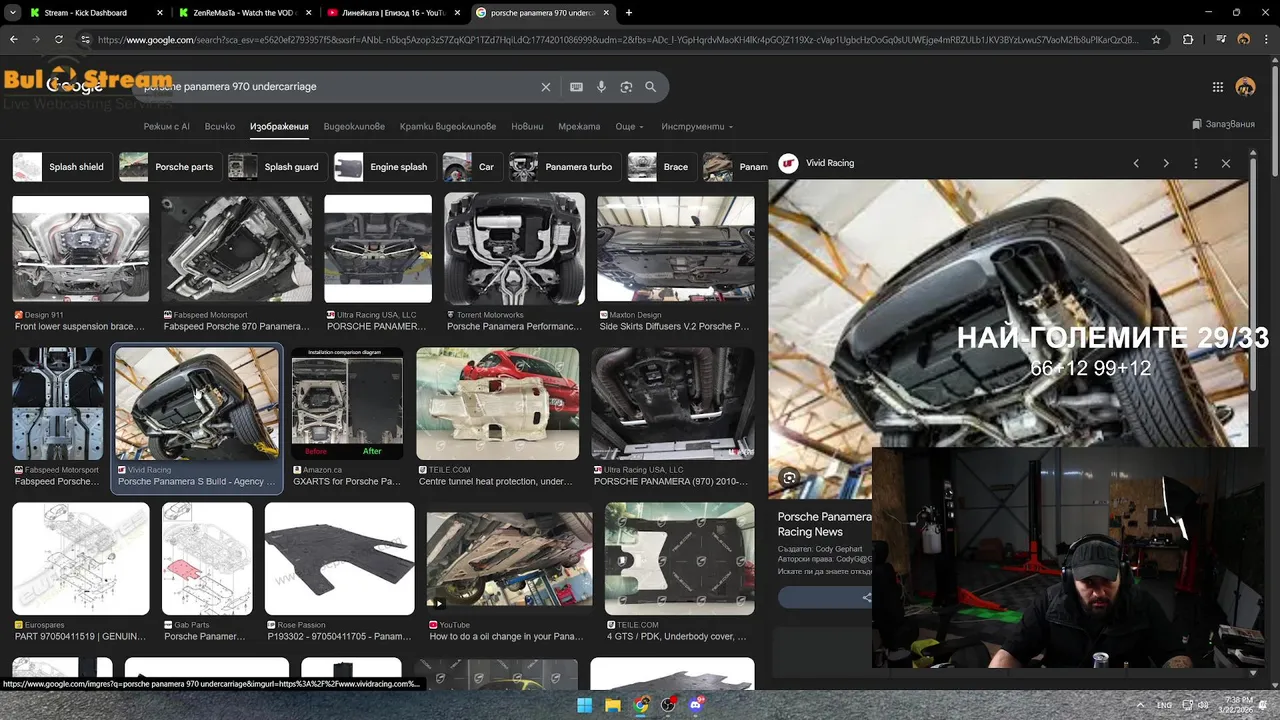Open Windows Start menu
1280x720 pixels.
coord(585,705)
